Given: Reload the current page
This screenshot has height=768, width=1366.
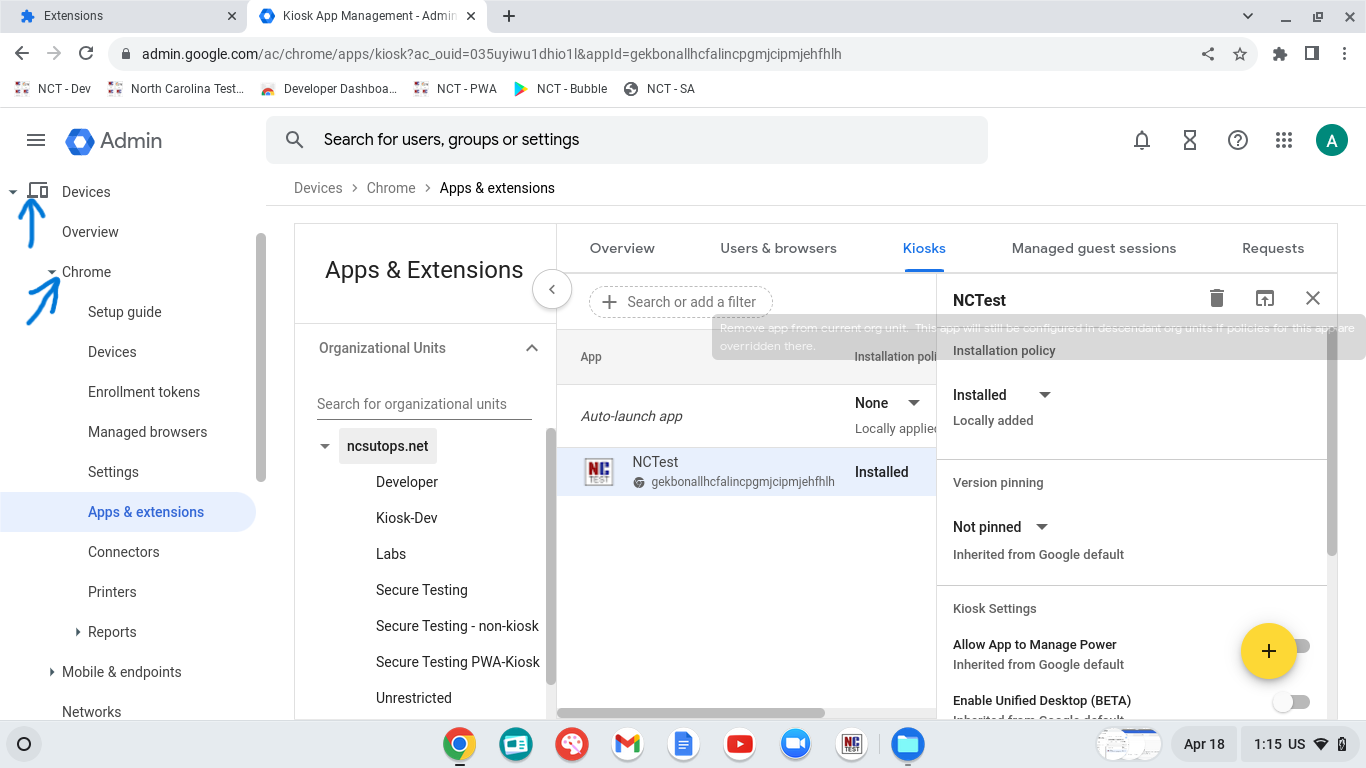Looking at the screenshot, I should 86,54.
